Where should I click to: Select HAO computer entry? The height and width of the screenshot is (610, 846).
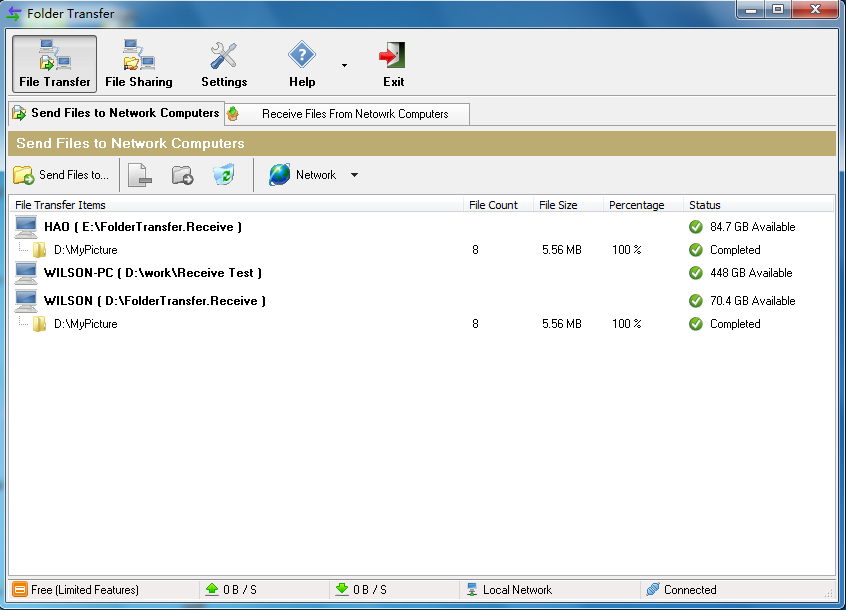coord(143,227)
